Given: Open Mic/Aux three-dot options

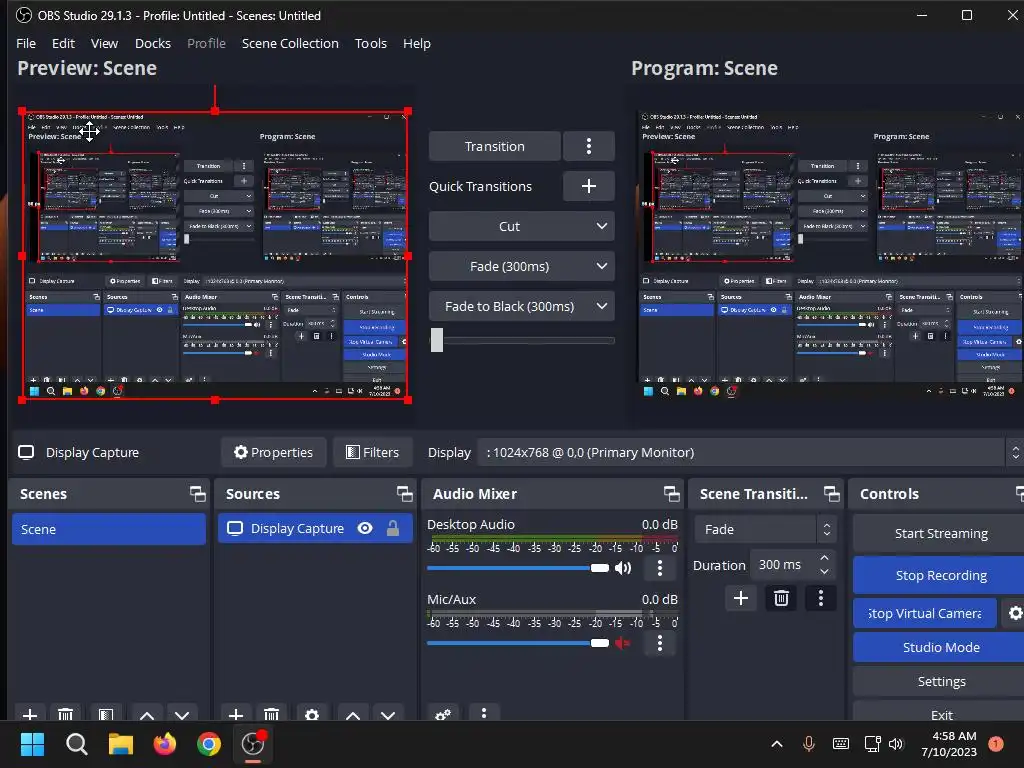Looking at the screenshot, I should (660, 643).
